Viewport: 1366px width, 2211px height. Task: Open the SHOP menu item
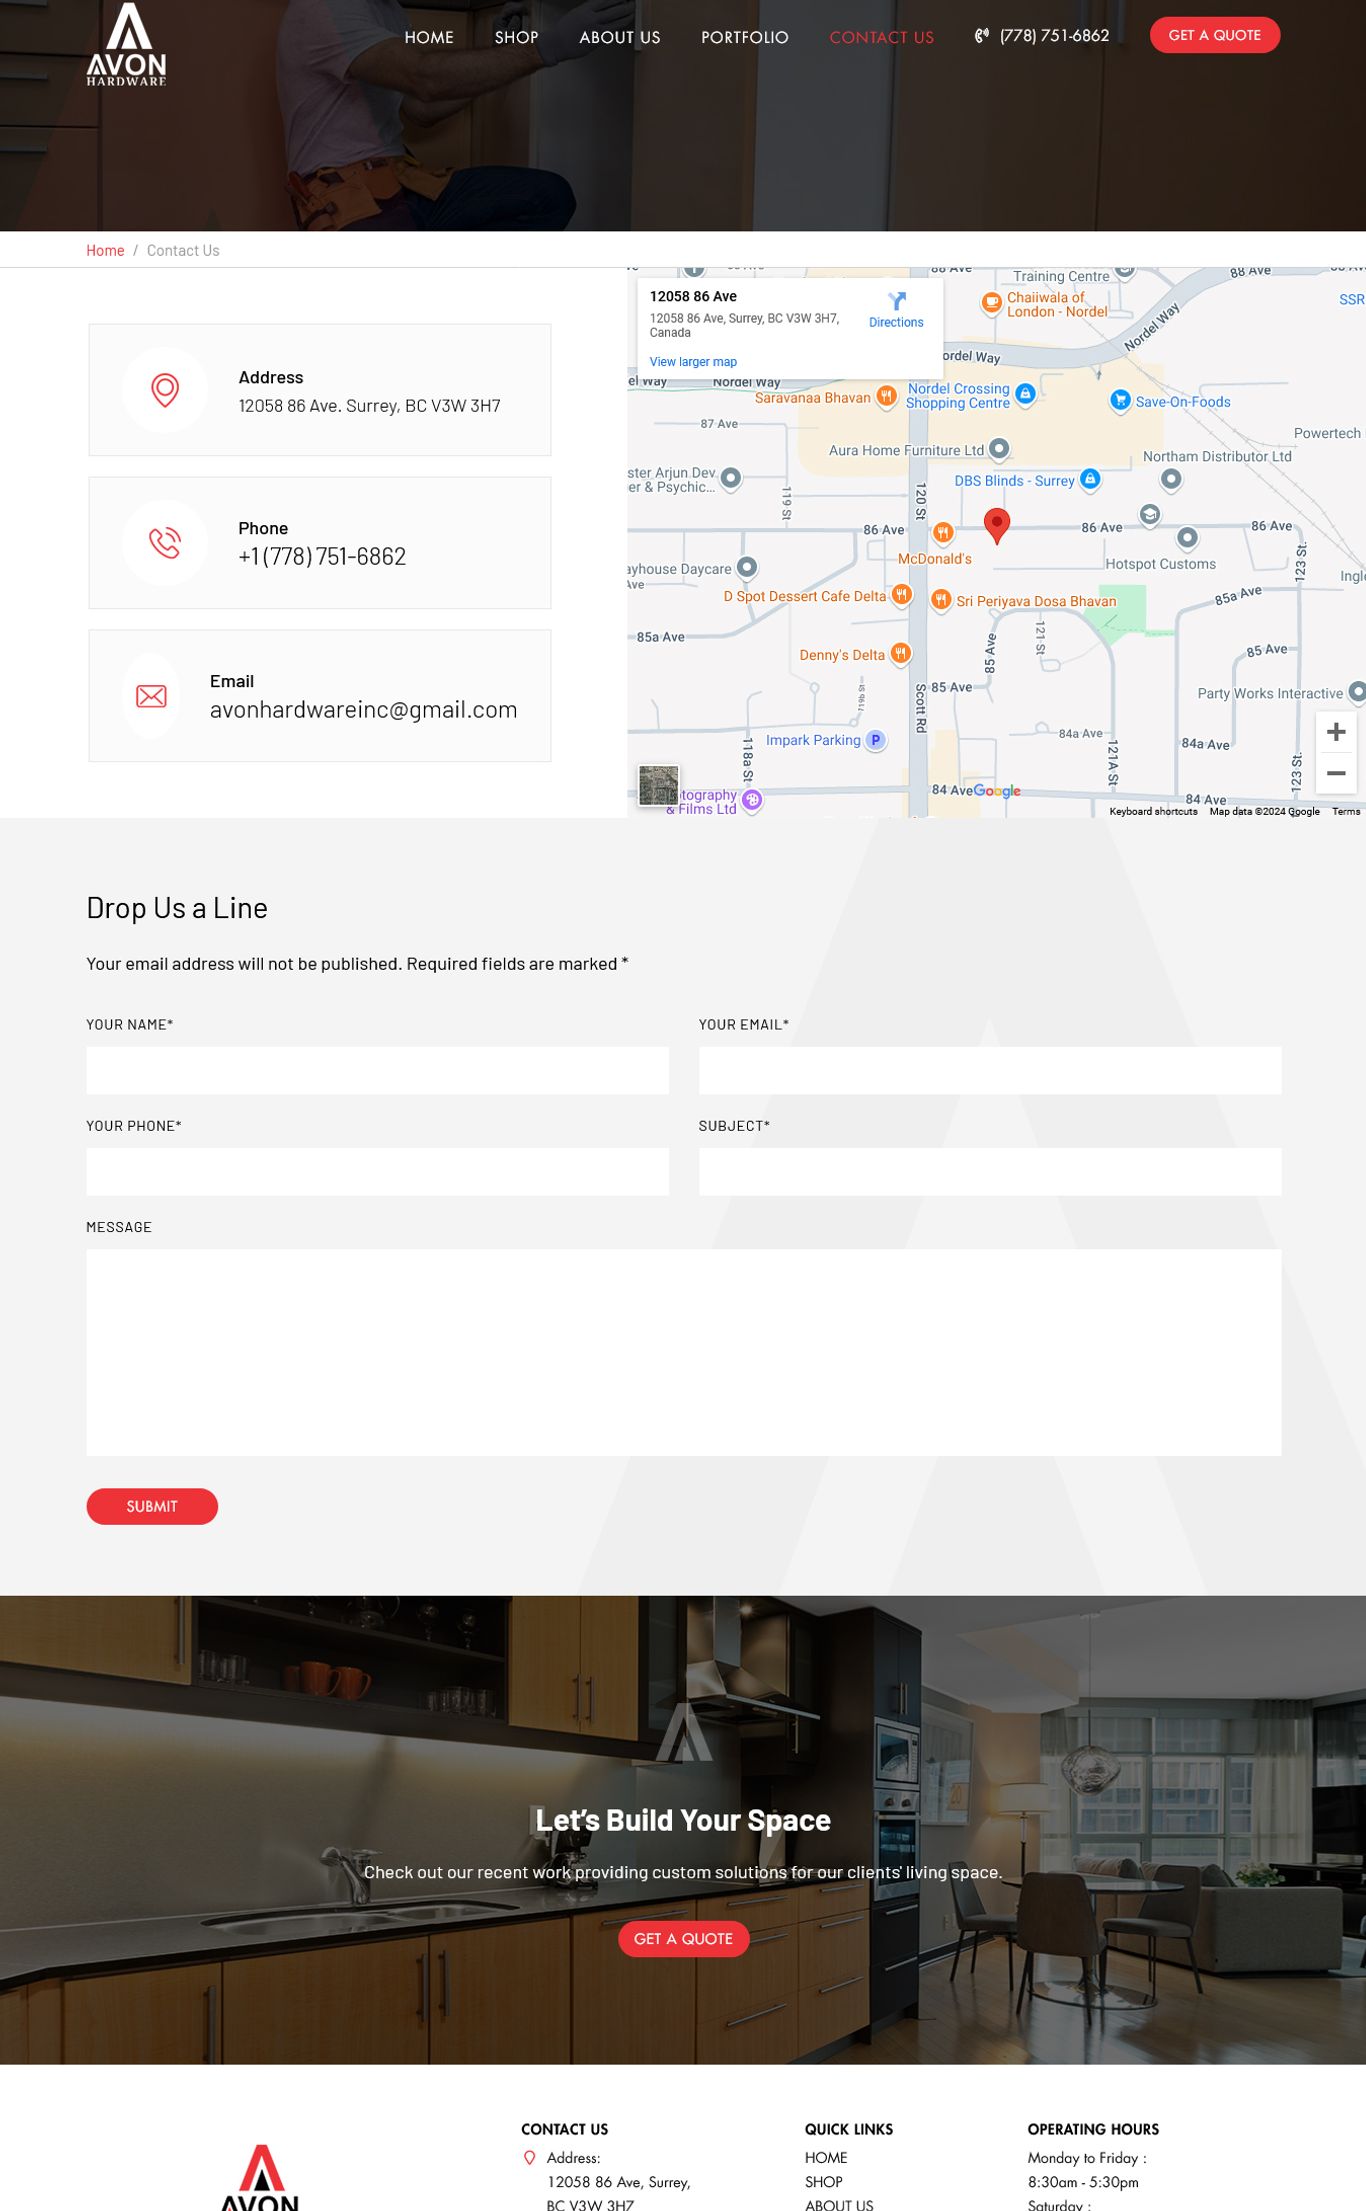[x=516, y=37]
